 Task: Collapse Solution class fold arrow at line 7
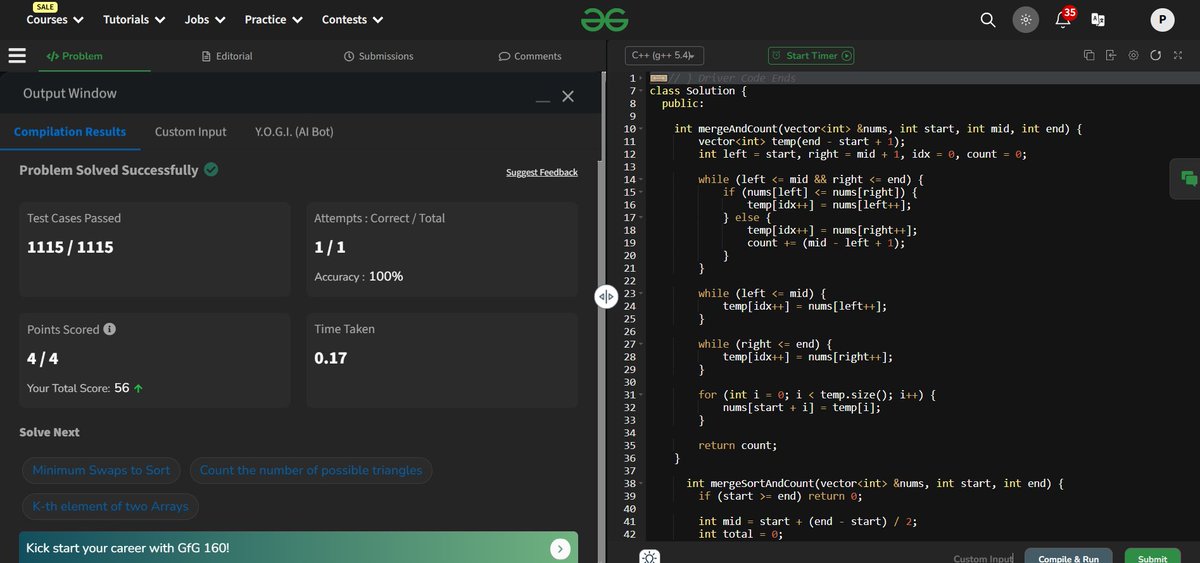coord(641,91)
